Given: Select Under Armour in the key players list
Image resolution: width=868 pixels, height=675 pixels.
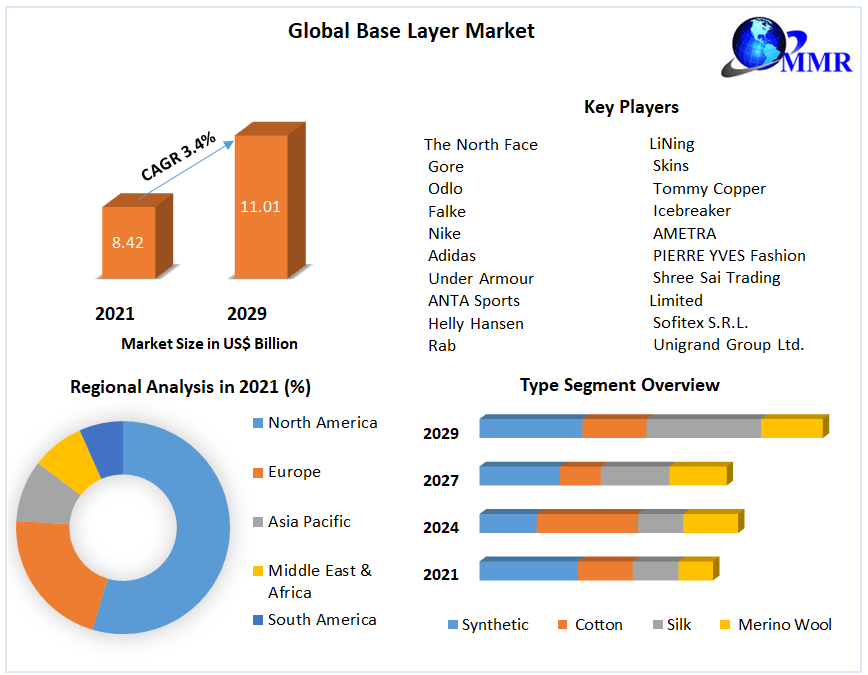Looking at the screenshot, I should [481, 279].
